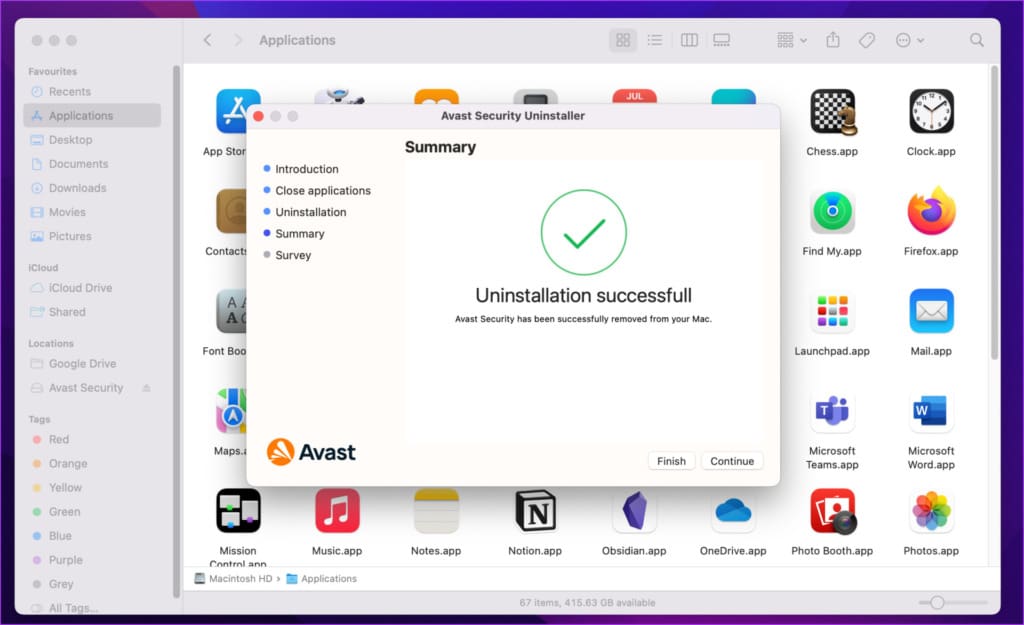The width and height of the screenshot is (1024, 625).
Task: Click the Finder search magnifier icon
Action: pos(976,40)
